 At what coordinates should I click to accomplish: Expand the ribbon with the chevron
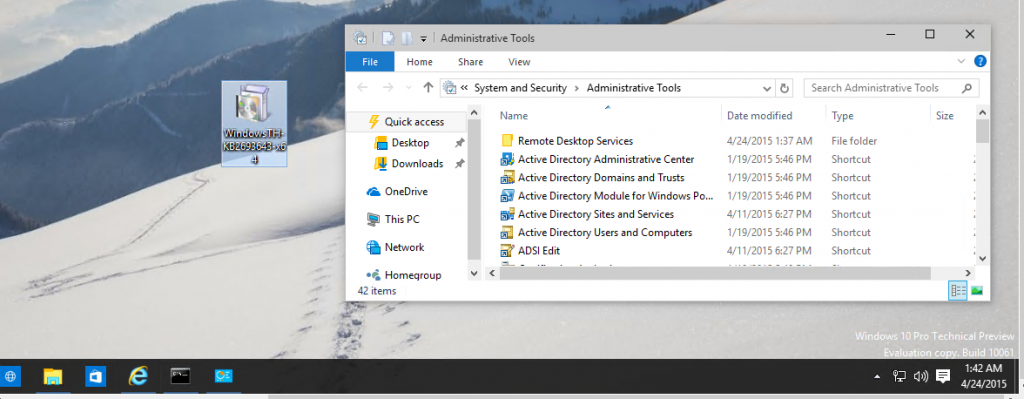point(961,61)
